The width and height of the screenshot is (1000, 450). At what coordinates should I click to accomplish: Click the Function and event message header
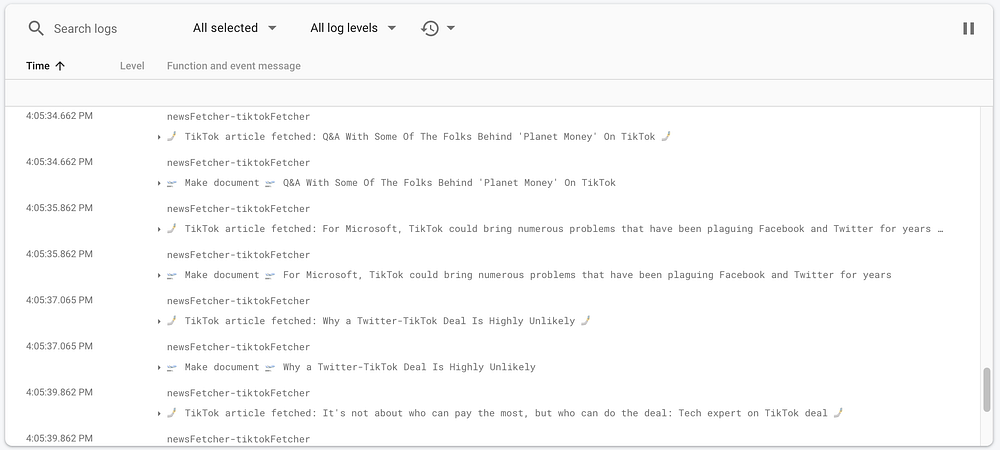pos(233,66)
